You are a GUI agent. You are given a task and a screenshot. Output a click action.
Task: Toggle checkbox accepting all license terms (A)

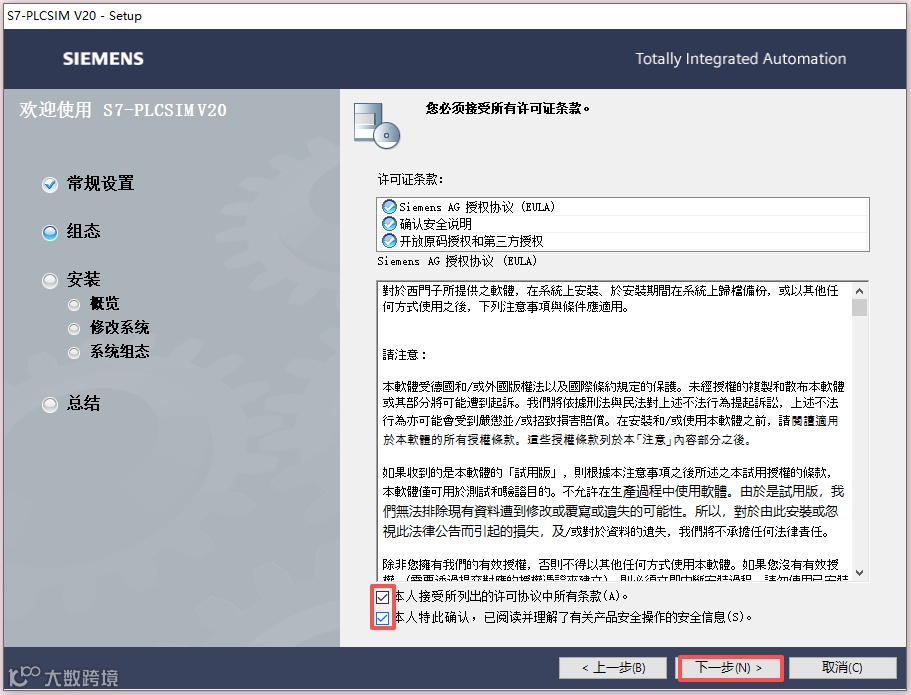(382, 597)
